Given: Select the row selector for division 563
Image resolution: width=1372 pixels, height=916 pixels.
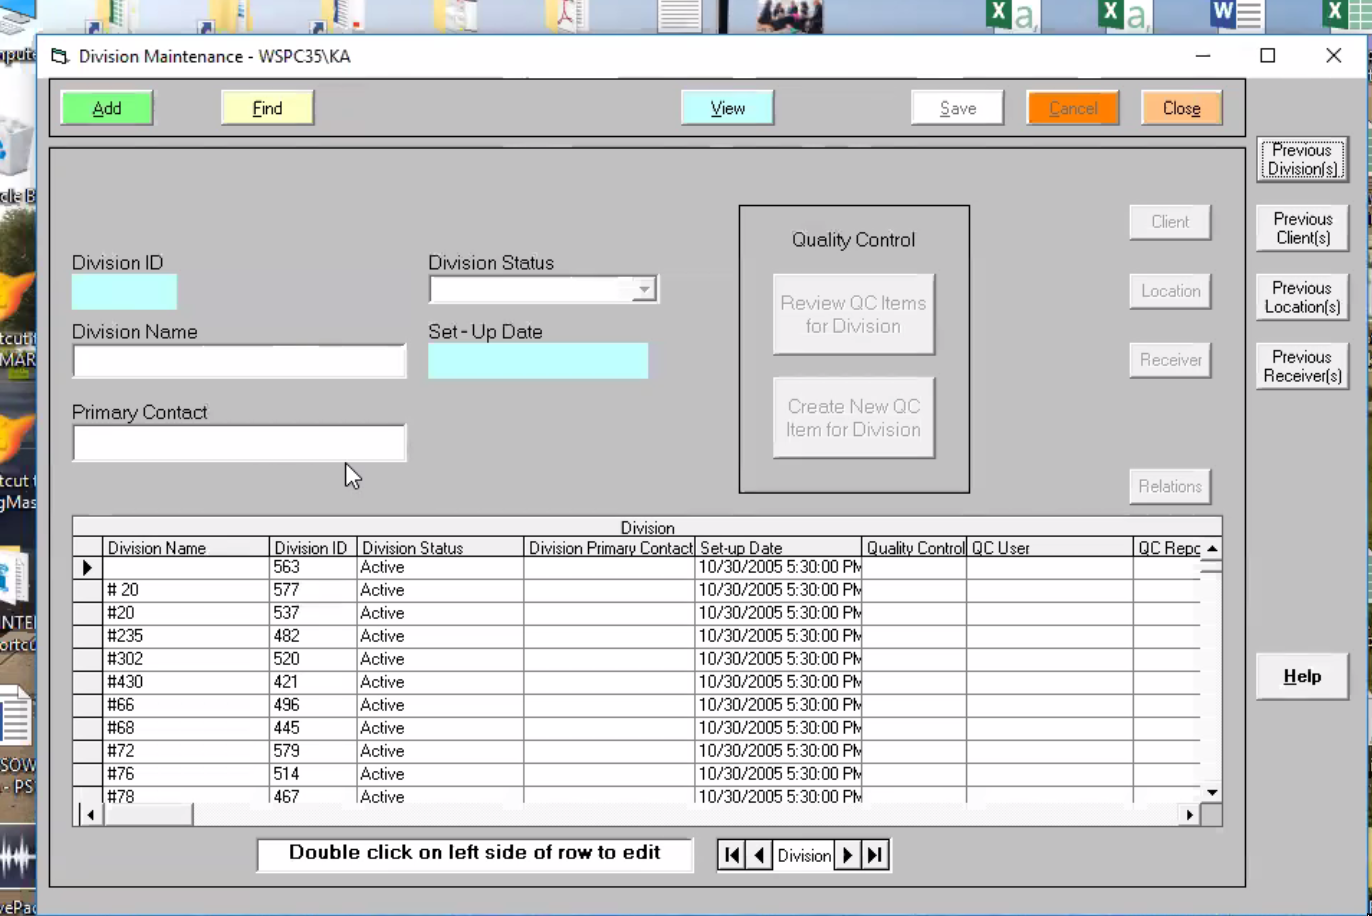Looking at the screenshot, I should point(87,568).
